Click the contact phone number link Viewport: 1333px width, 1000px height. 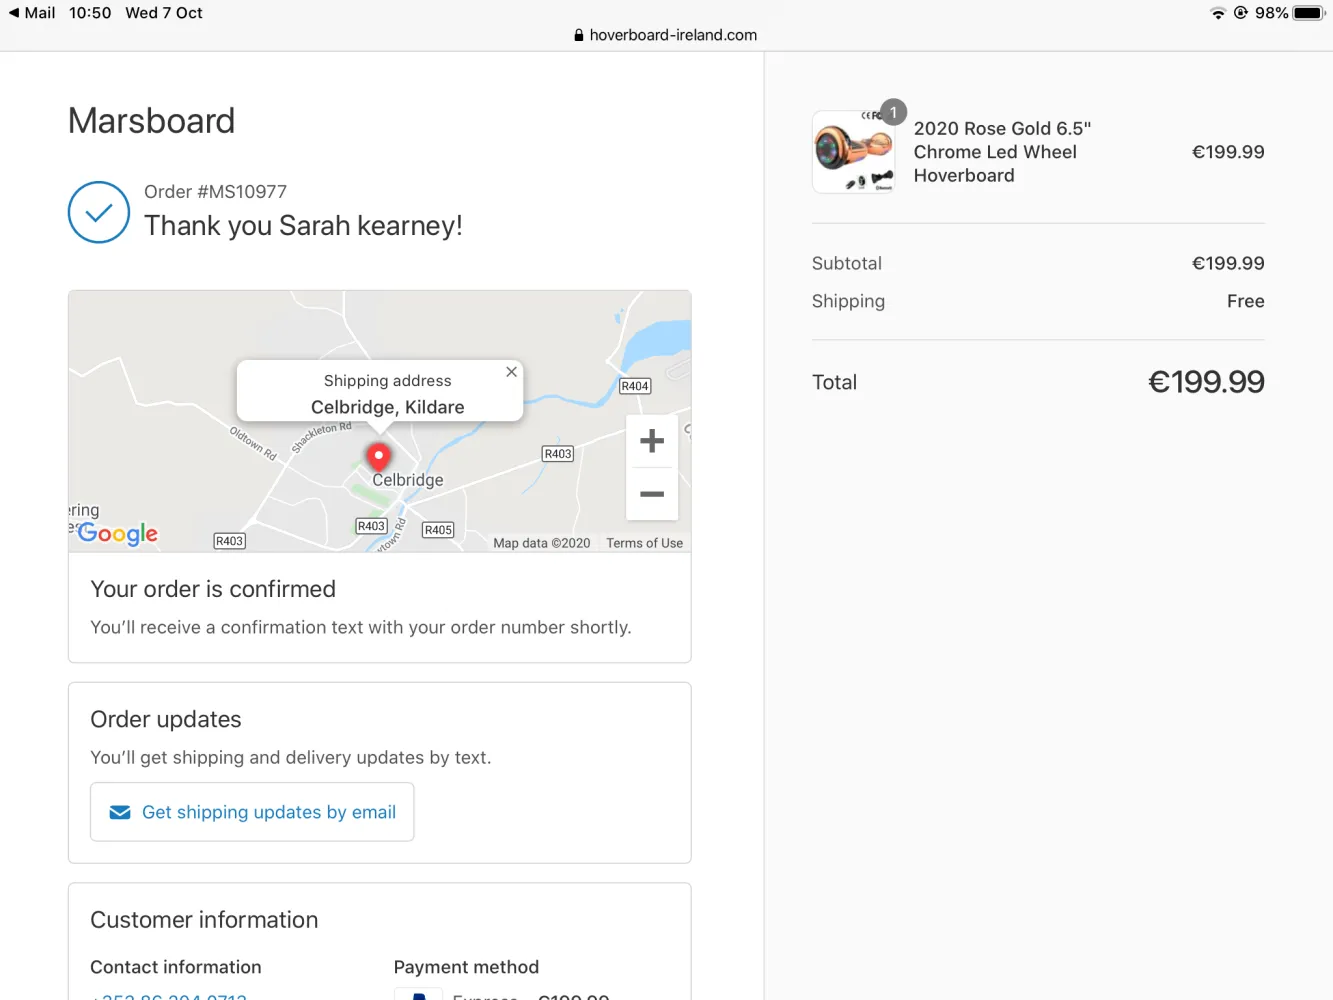coord(170,996)
